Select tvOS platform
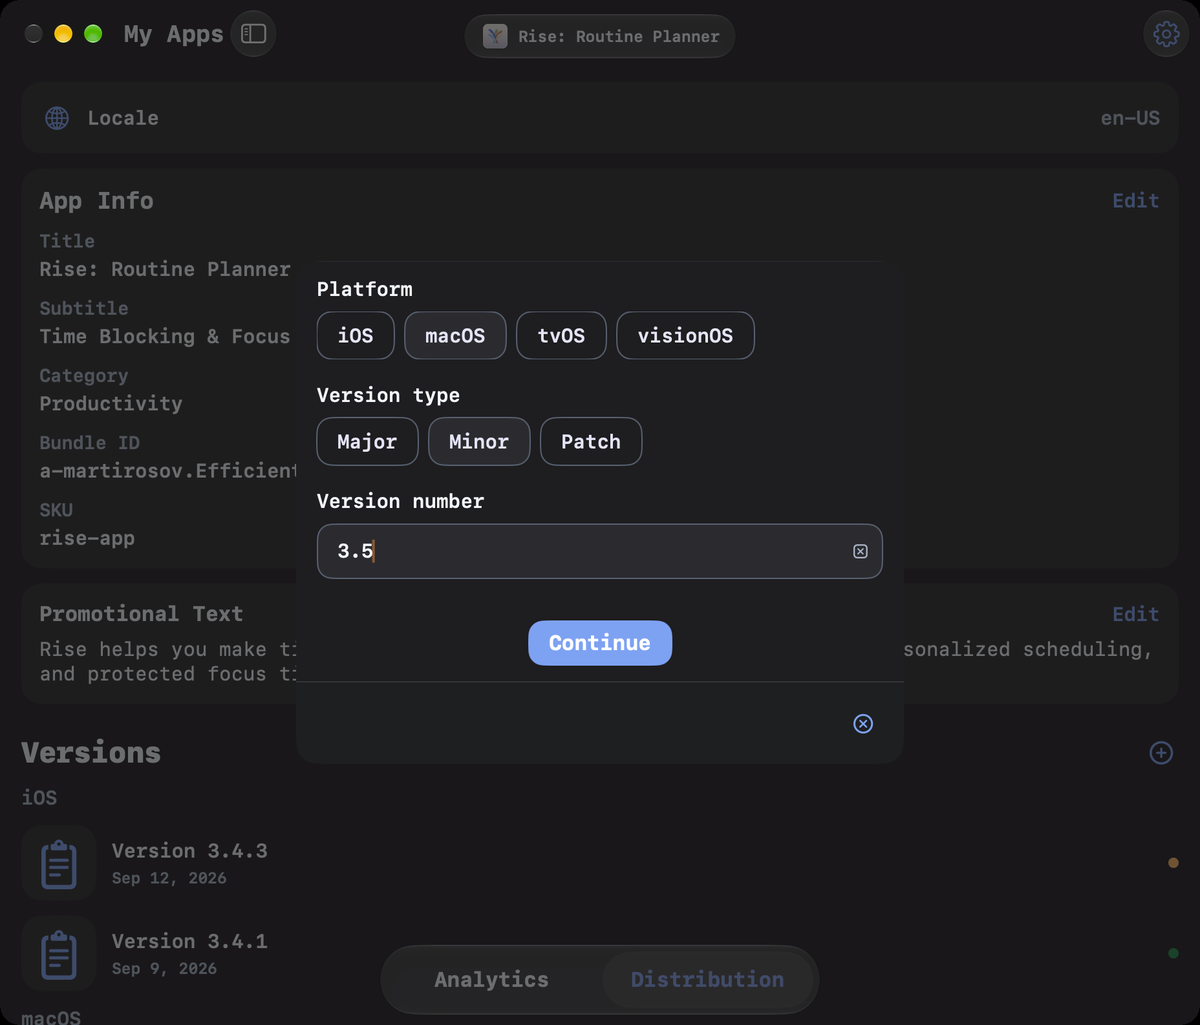 561,335
